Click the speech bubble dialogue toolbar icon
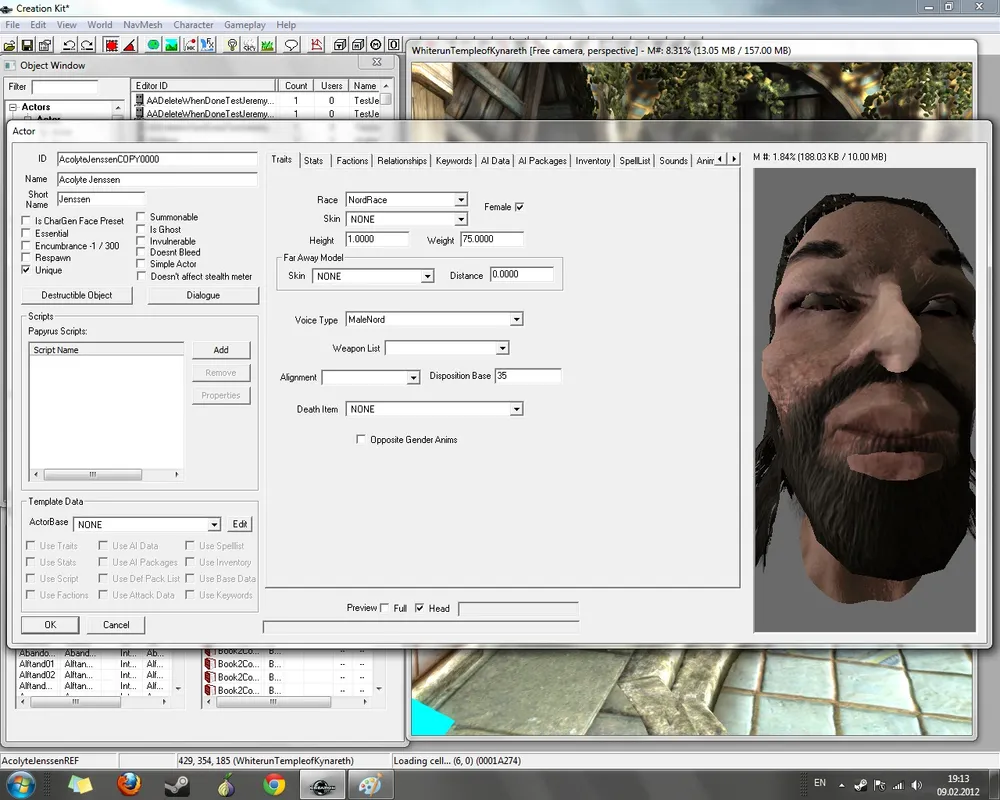 coord(291,45)
